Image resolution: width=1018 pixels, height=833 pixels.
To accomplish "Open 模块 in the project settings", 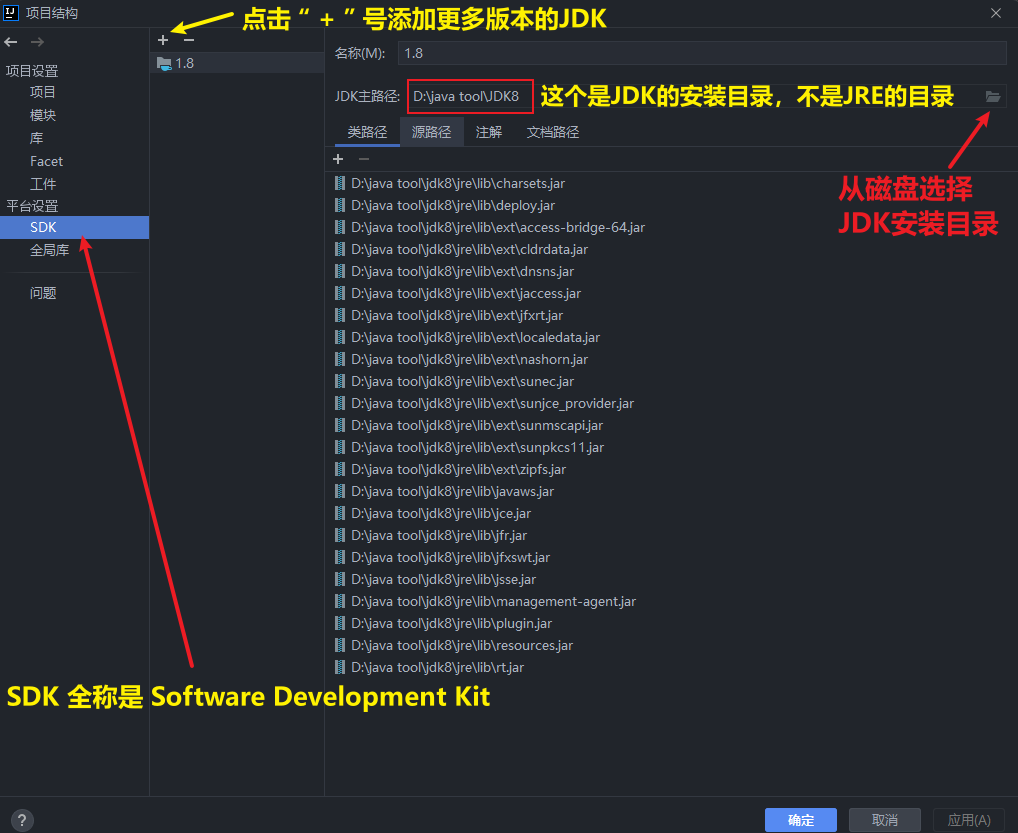I will click(43, 115).
